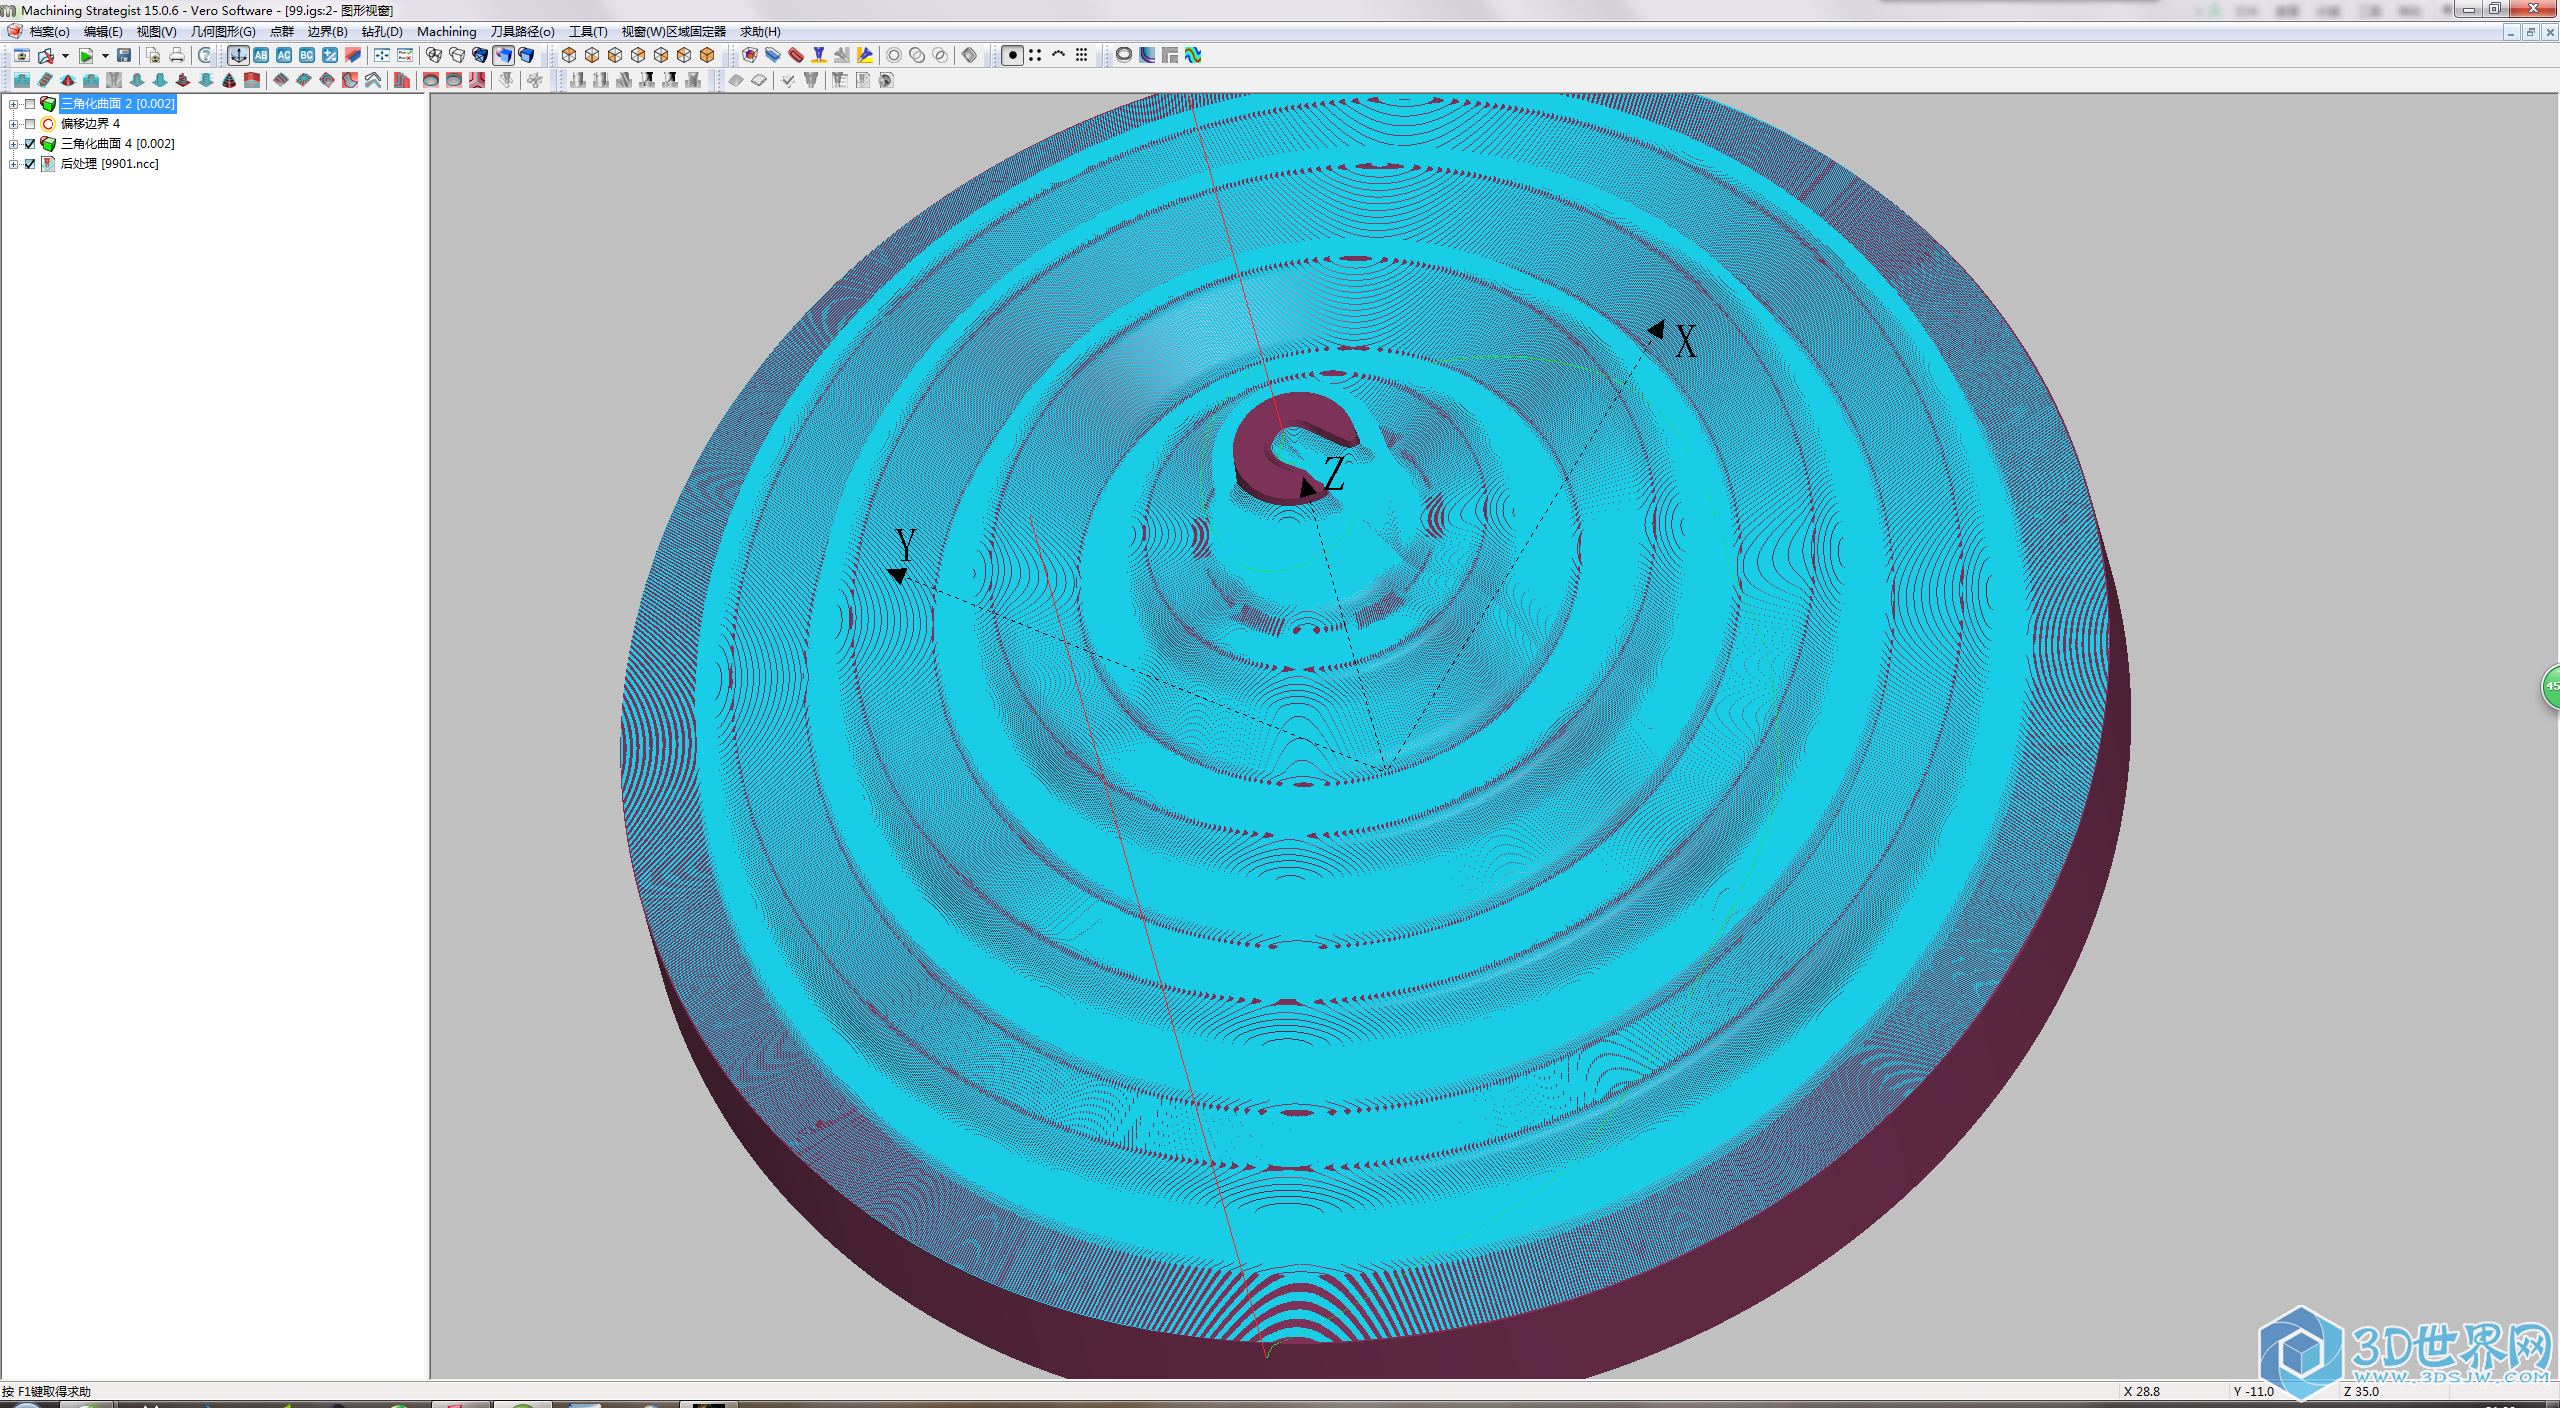
Task: Expand the 三角化曲面 4 tree node
Action: tap(13, 144)
